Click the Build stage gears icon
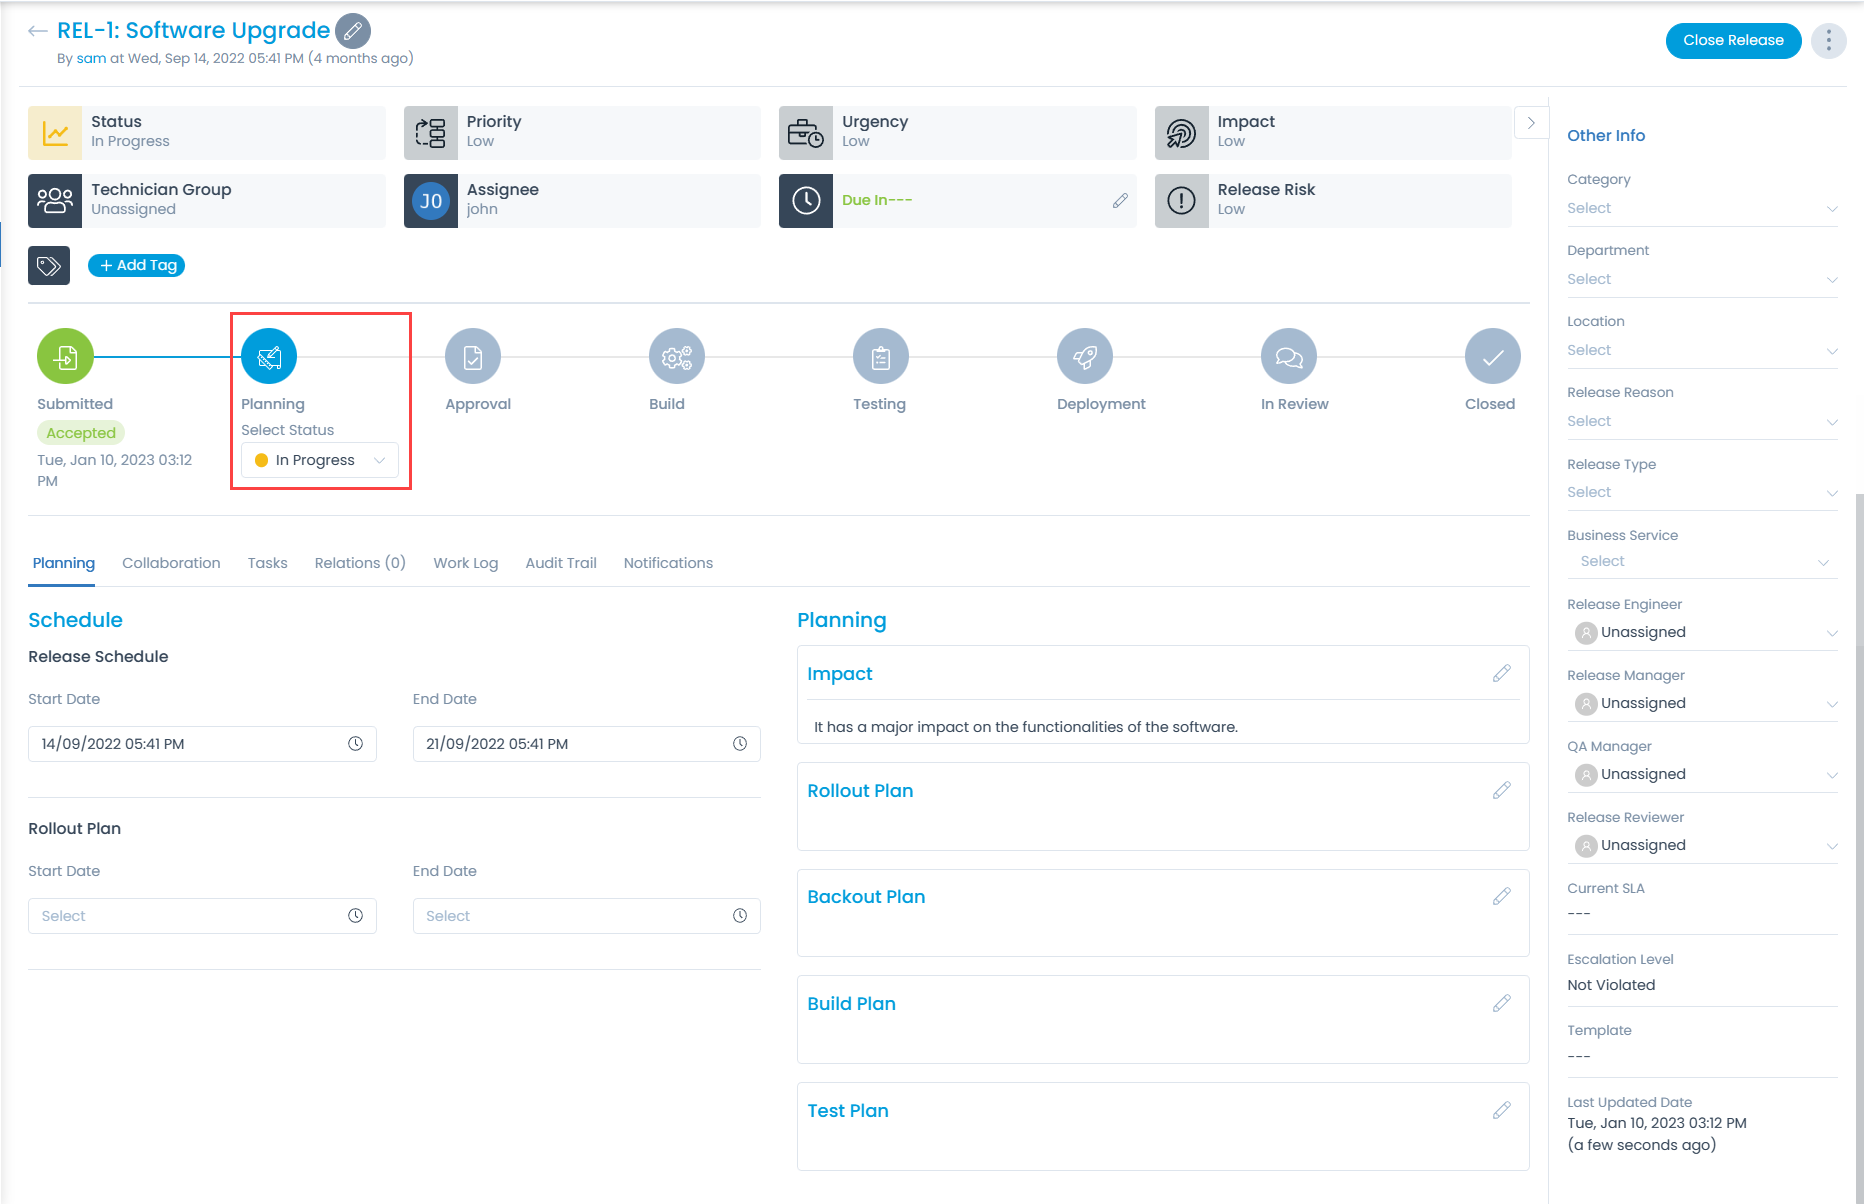This screenshot has height=1204, width=1864. pyautogui.click(x=677, y=356)
